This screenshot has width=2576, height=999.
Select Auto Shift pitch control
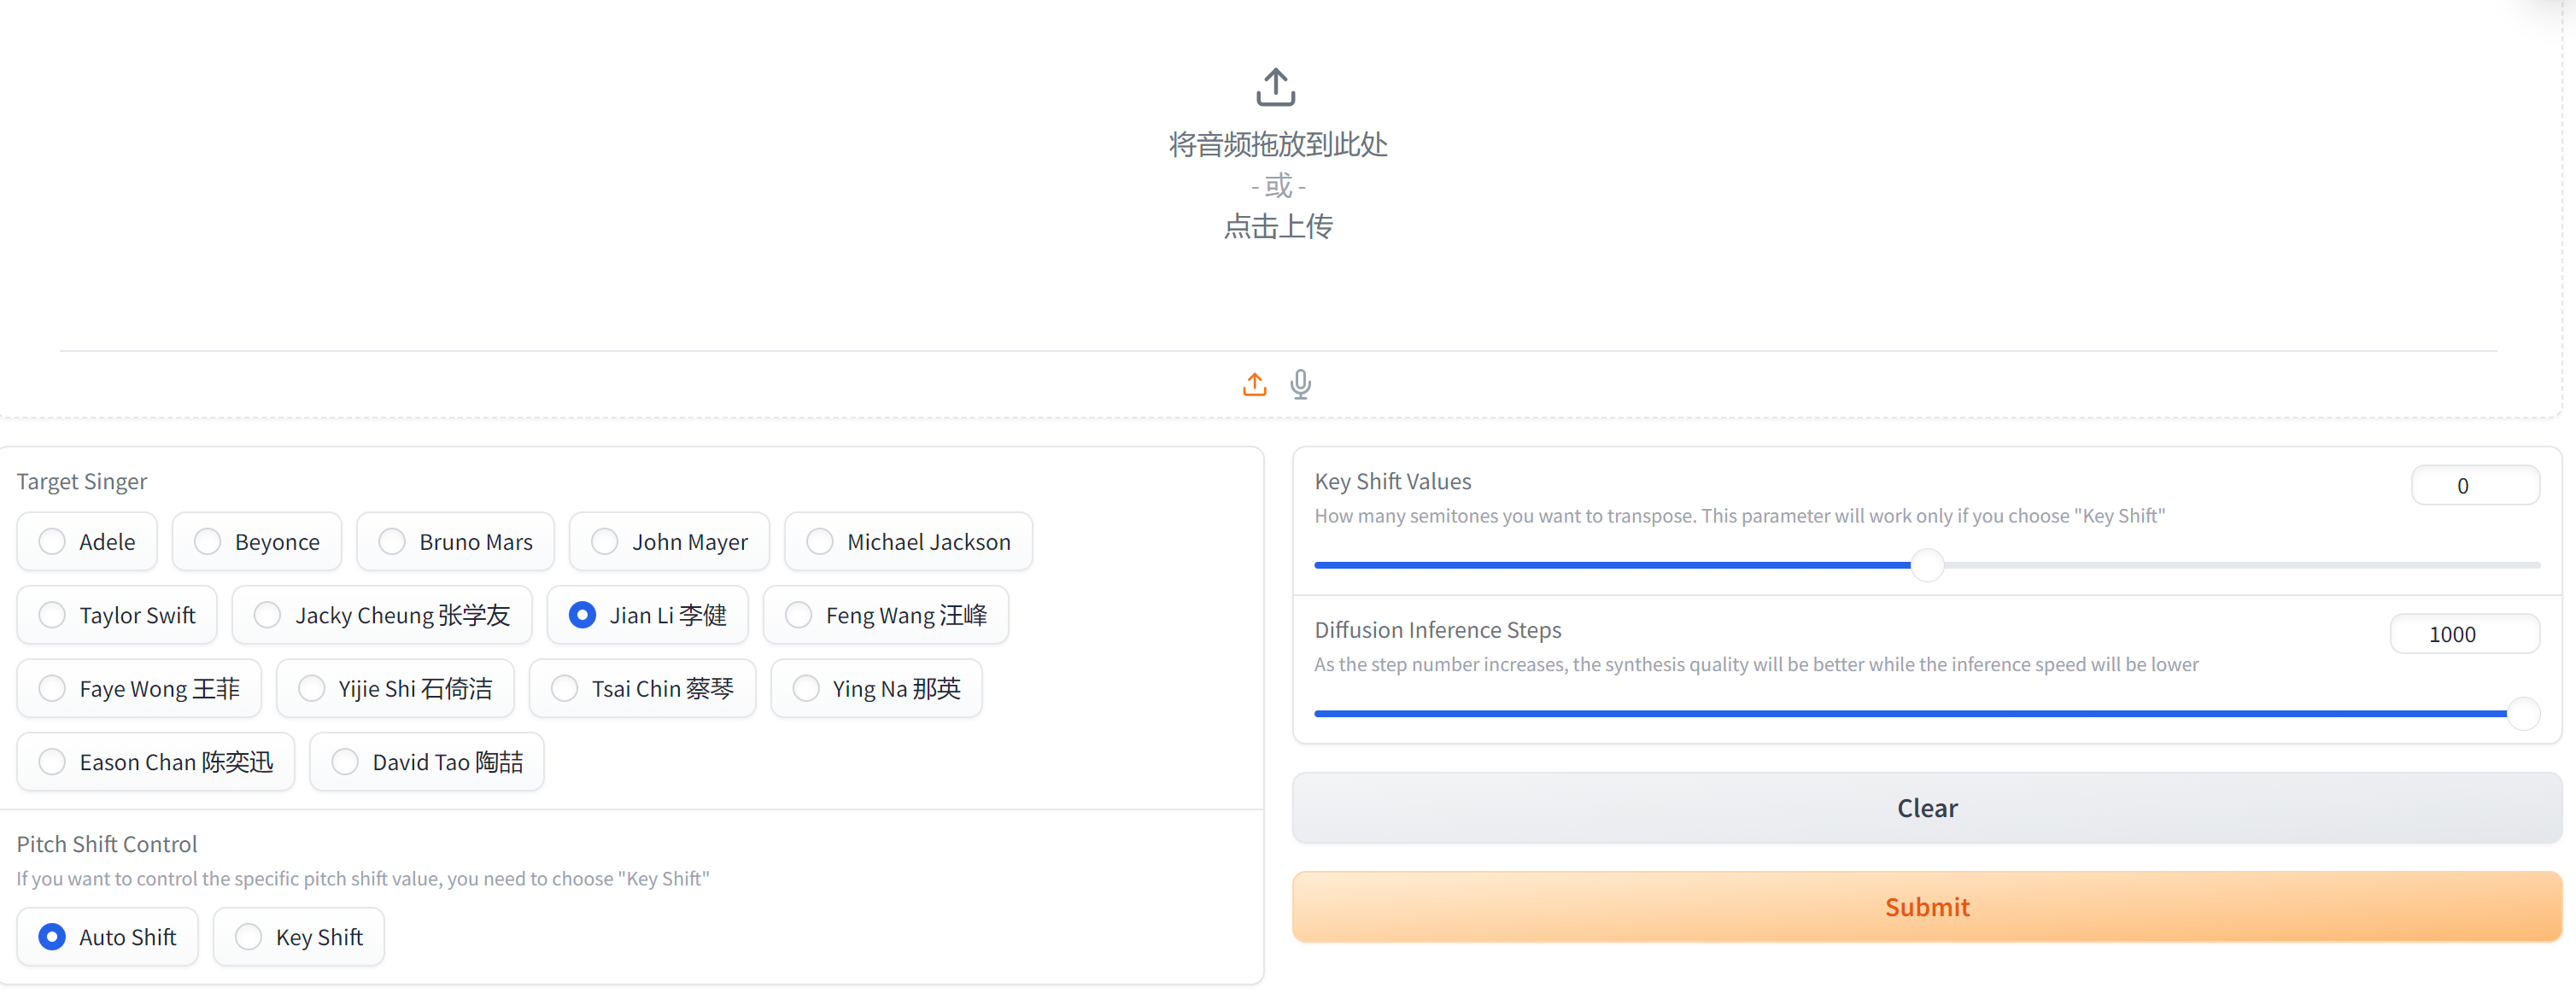52,937
